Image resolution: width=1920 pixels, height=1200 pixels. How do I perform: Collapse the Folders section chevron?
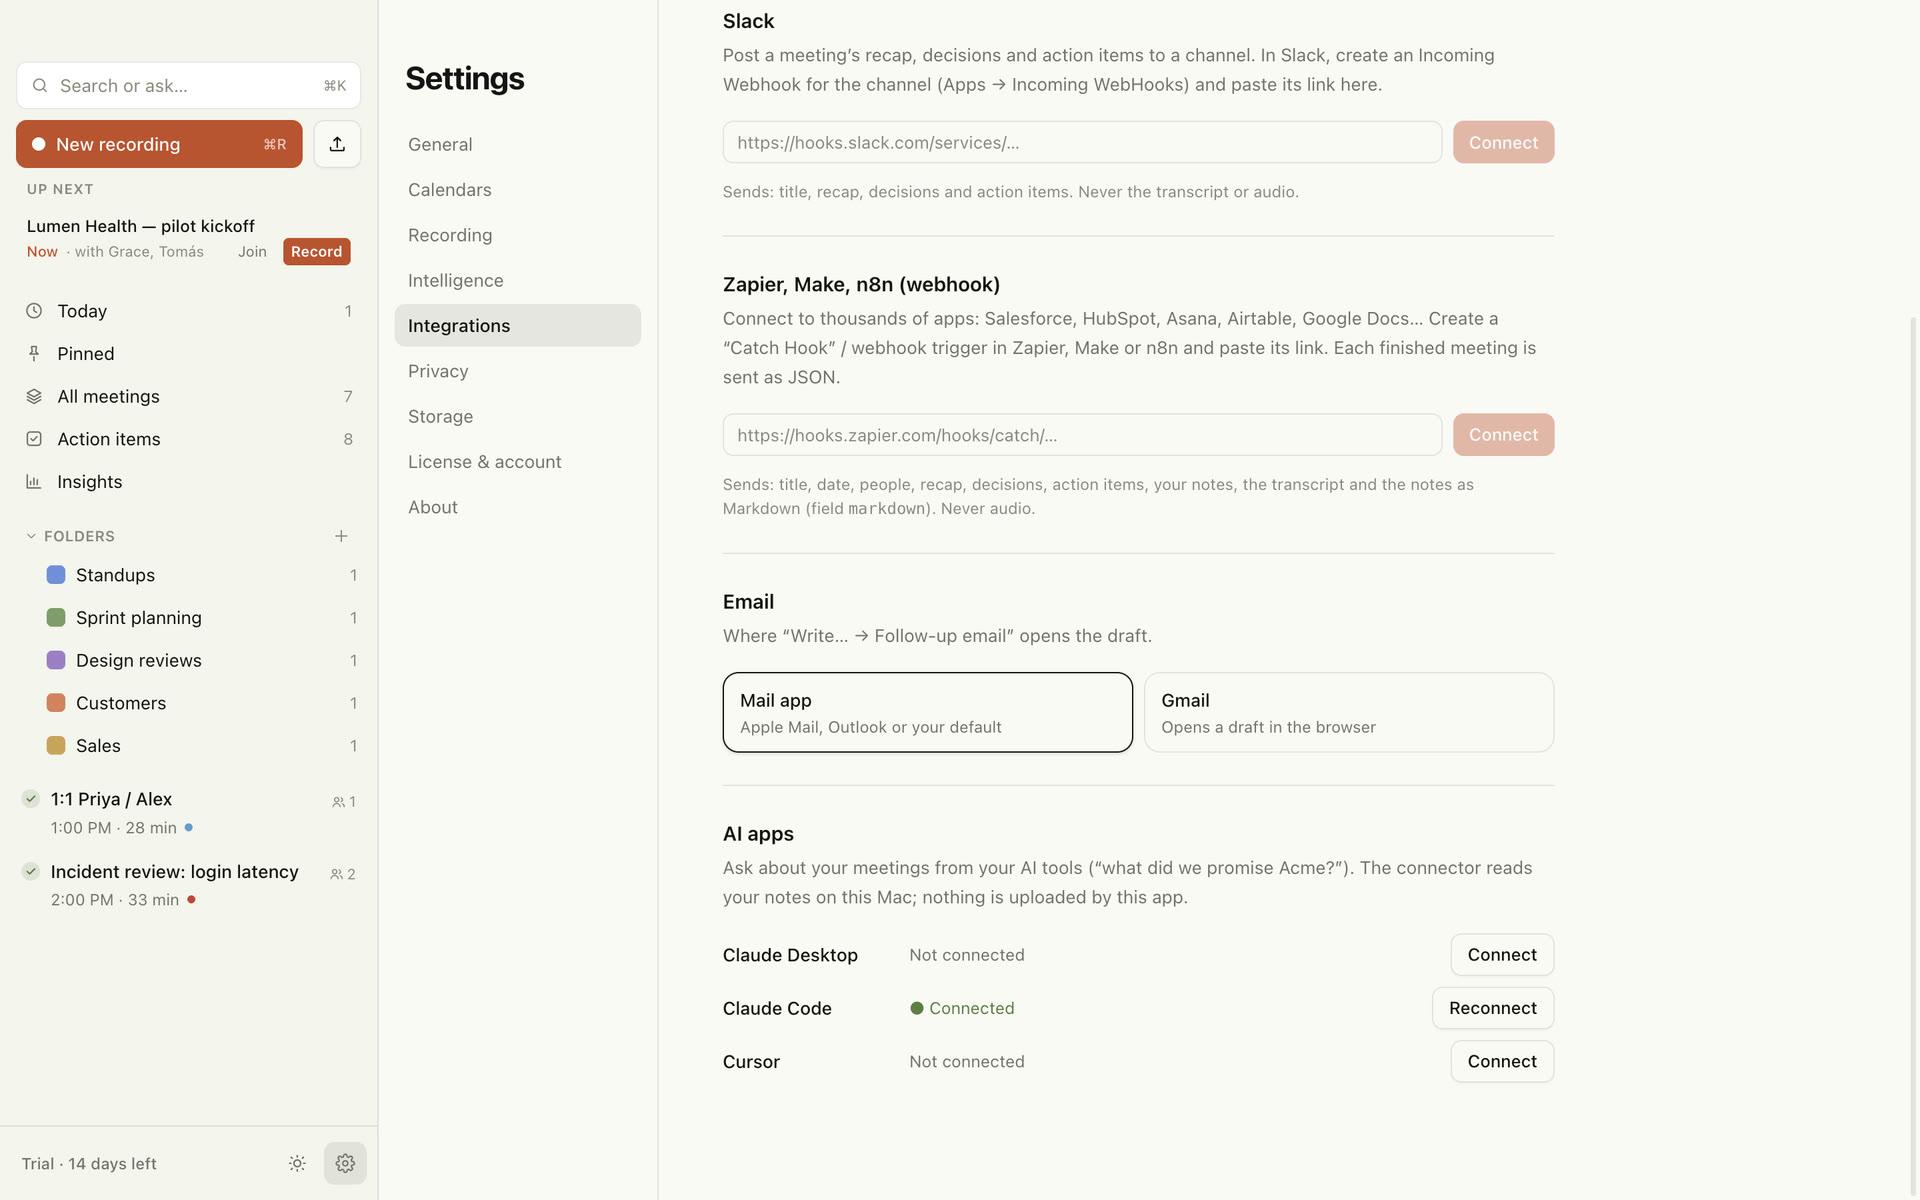pos(31,536)
